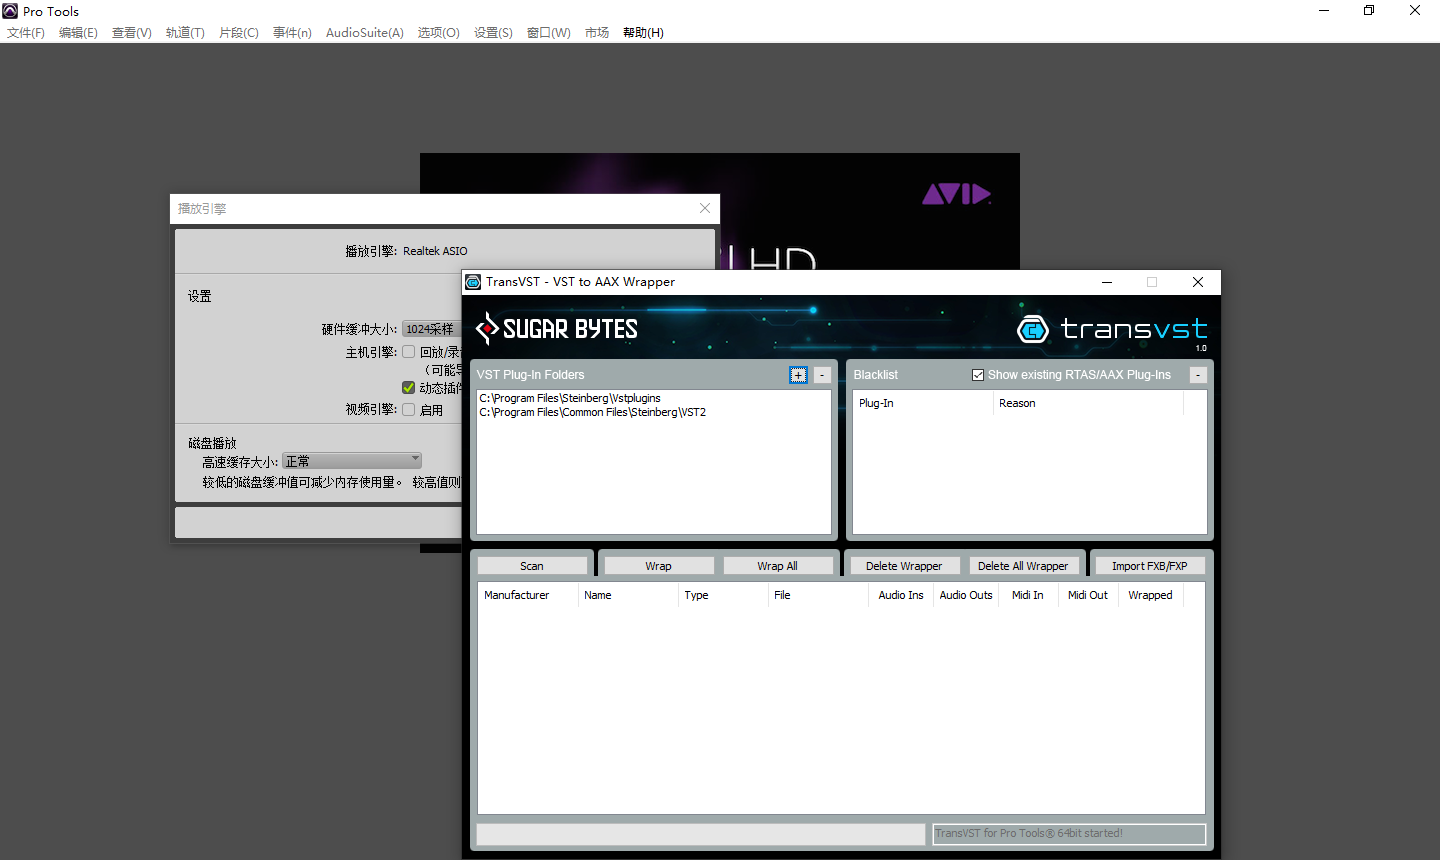Uncheck the 动态插件 checkbox
This screenshot has width=1440, height=860.
409,388
